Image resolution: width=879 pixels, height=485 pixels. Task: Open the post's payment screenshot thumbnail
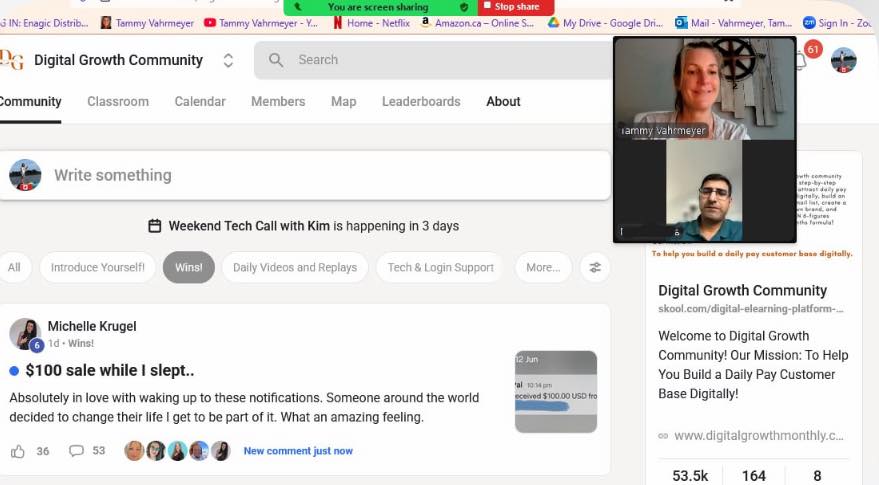coord(556,392)
